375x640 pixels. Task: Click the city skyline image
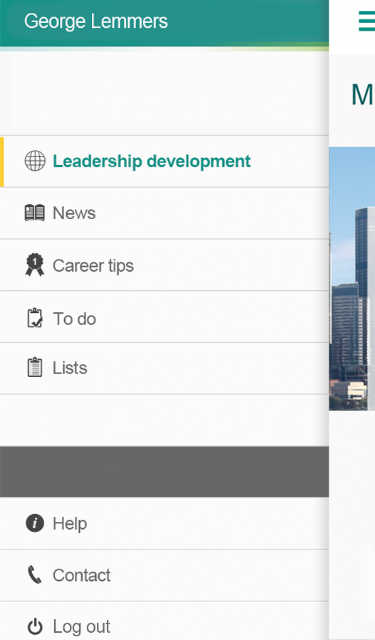(x=352, y=278)
